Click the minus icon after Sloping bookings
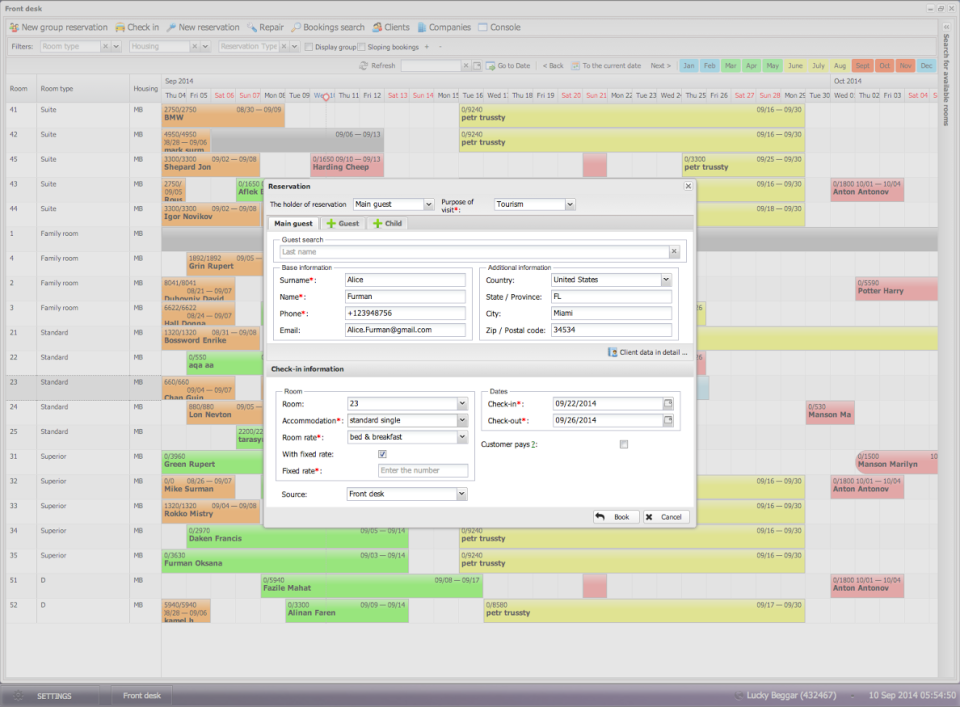 440,47
